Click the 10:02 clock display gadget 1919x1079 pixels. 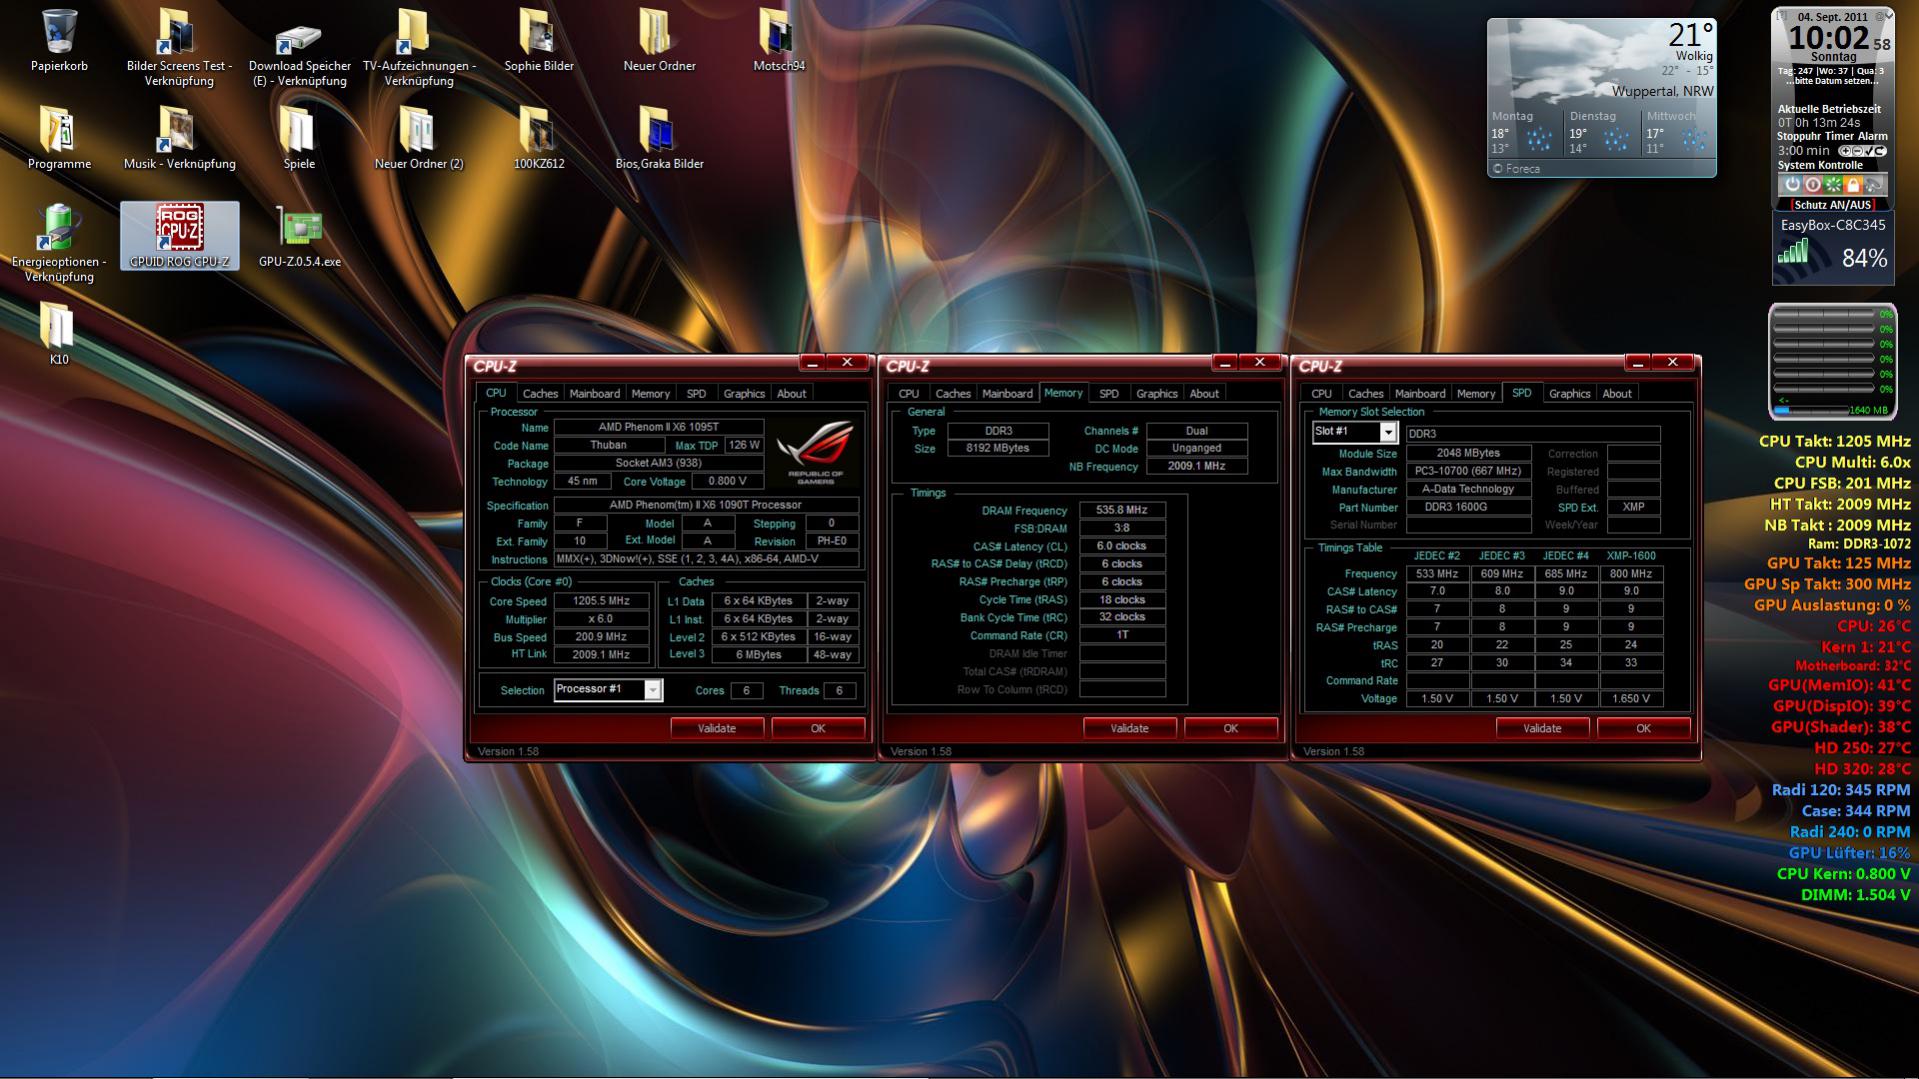[x=1829, y=38]
